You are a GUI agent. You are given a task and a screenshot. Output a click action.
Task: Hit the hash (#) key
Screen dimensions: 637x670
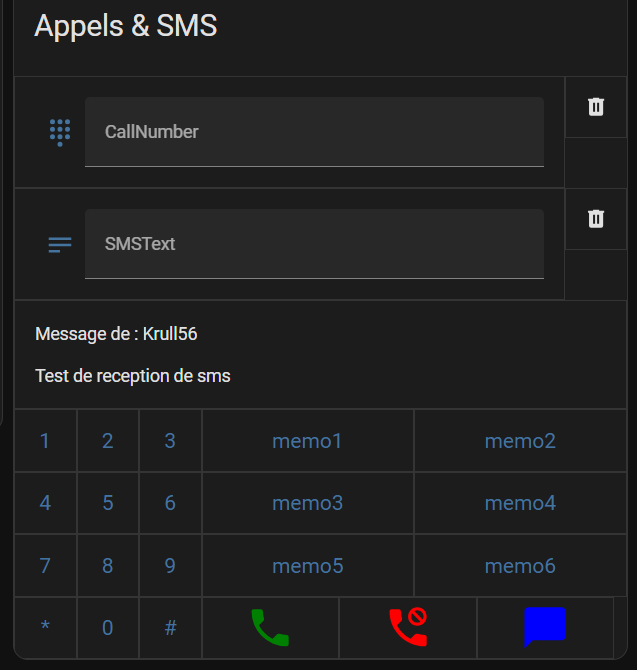click(170, 628)
